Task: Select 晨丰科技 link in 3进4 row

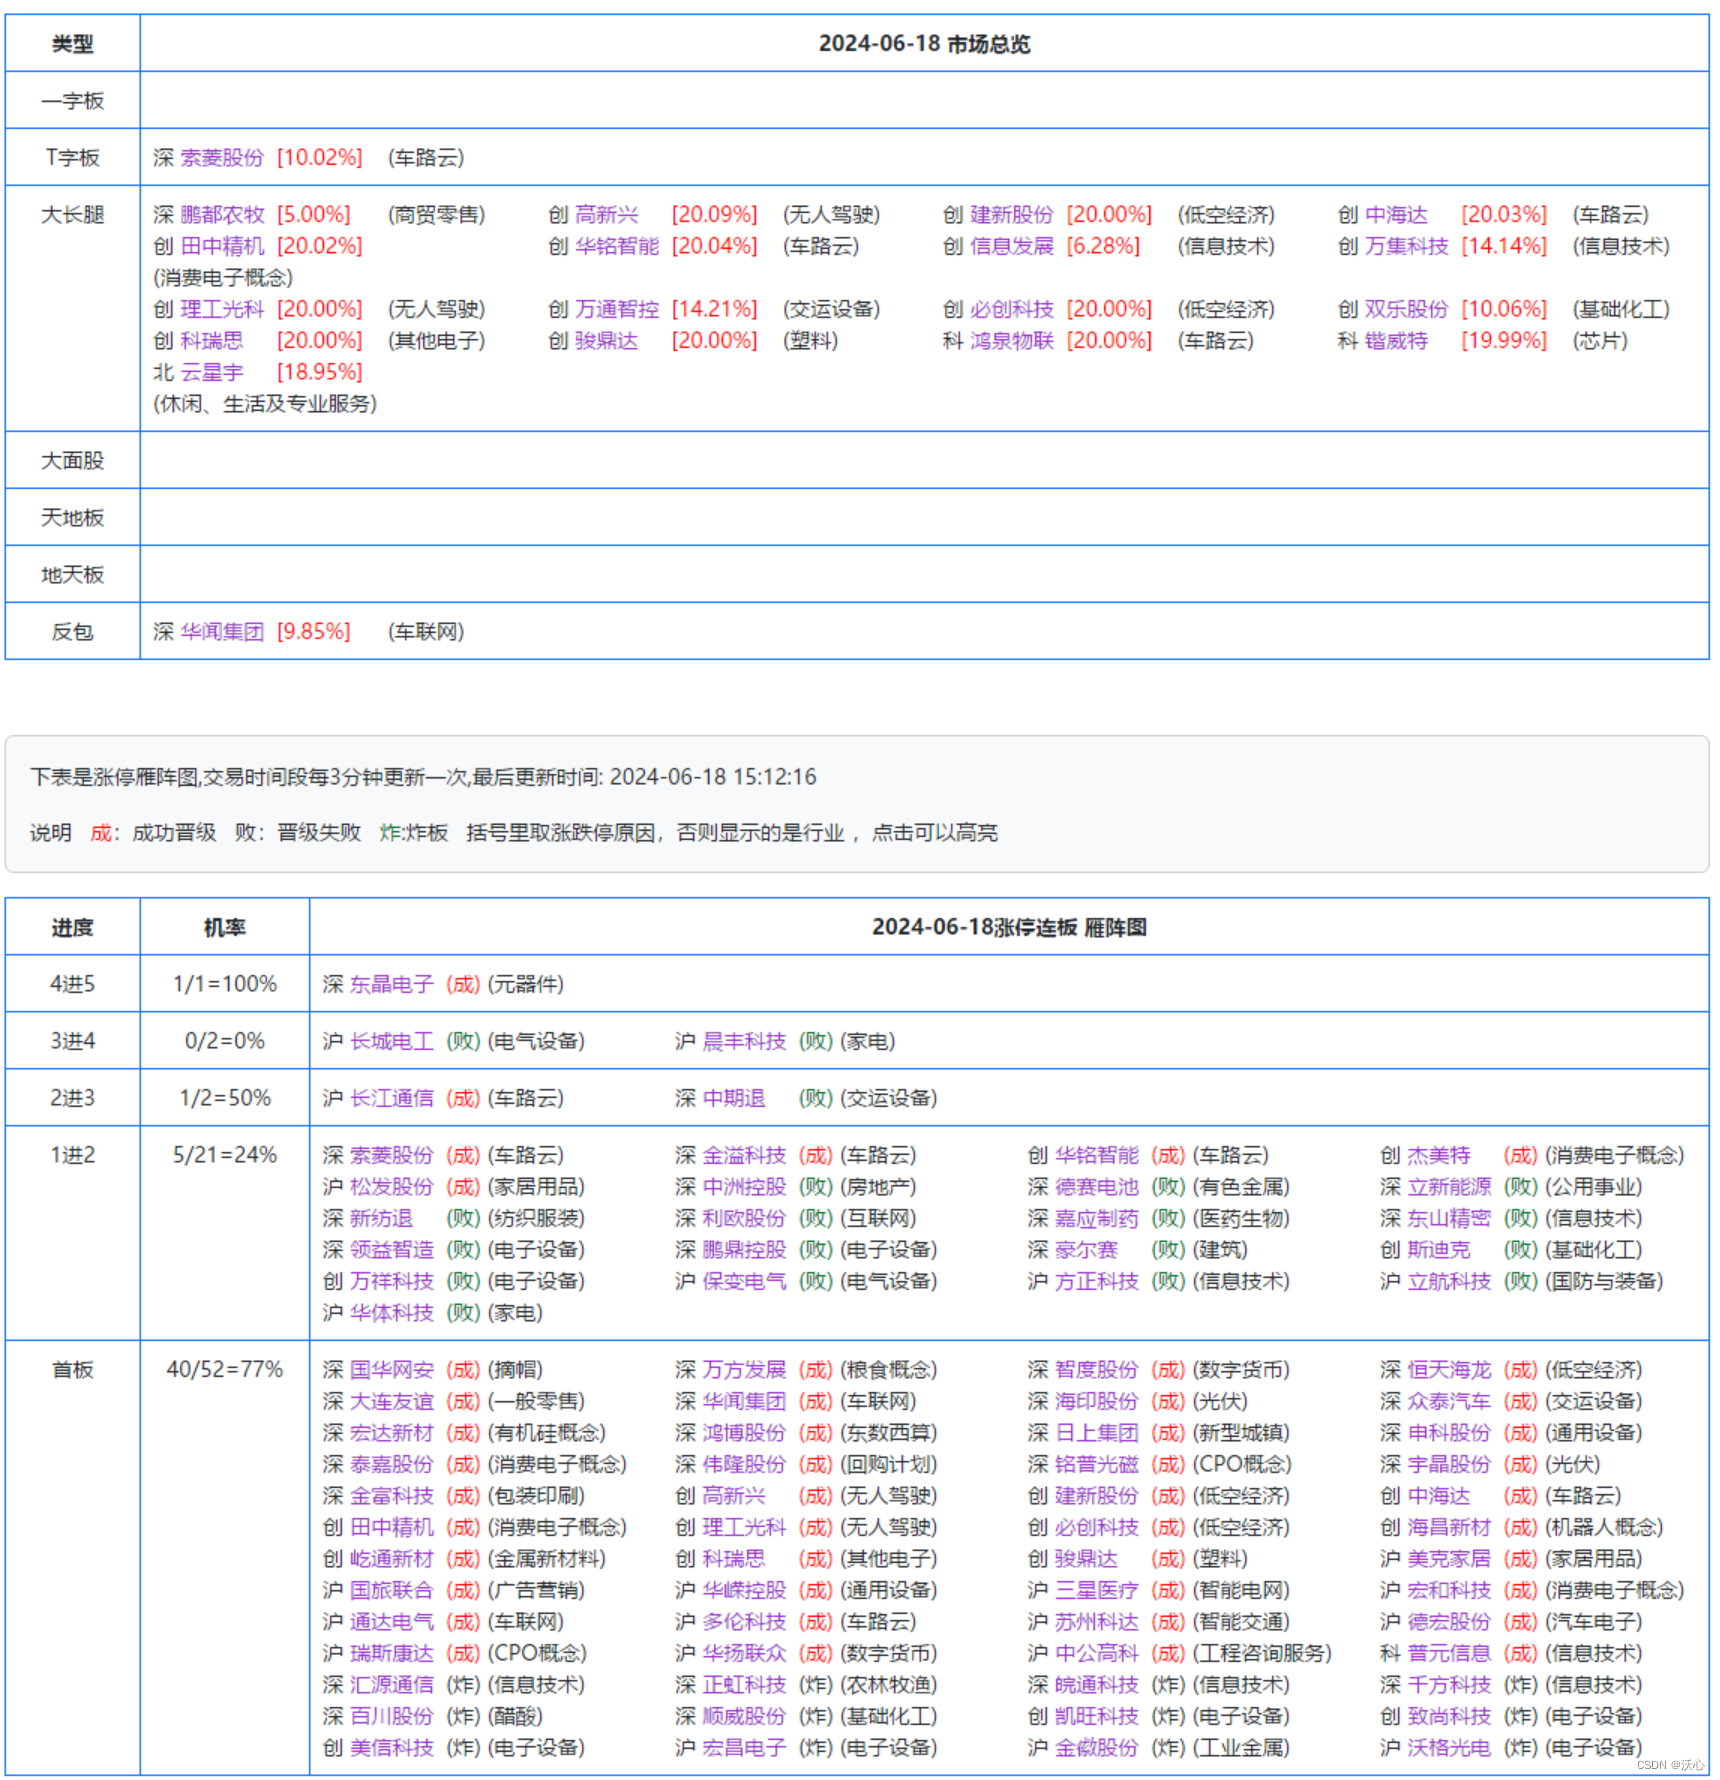Action: coord(744,1041)
